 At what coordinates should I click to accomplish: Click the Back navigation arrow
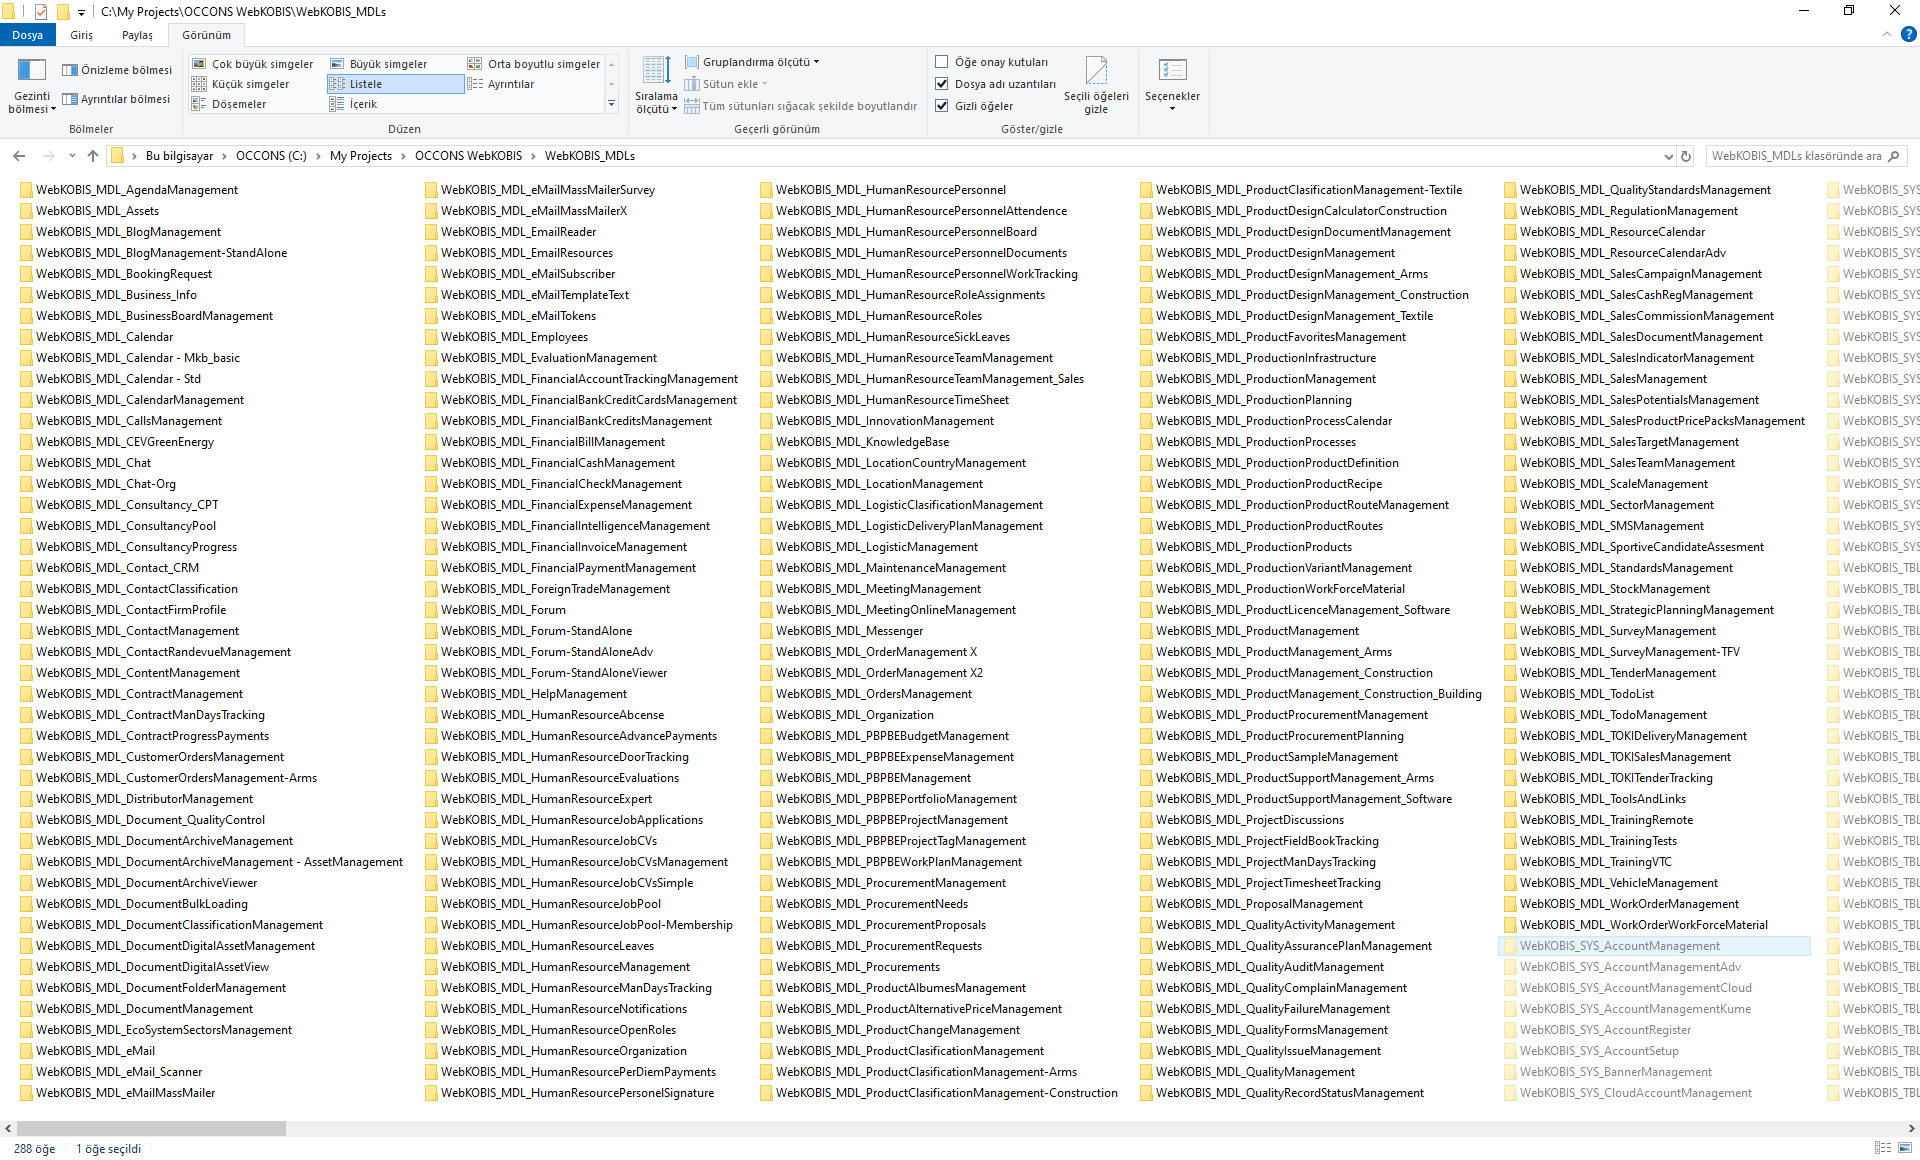click(19, 156)
